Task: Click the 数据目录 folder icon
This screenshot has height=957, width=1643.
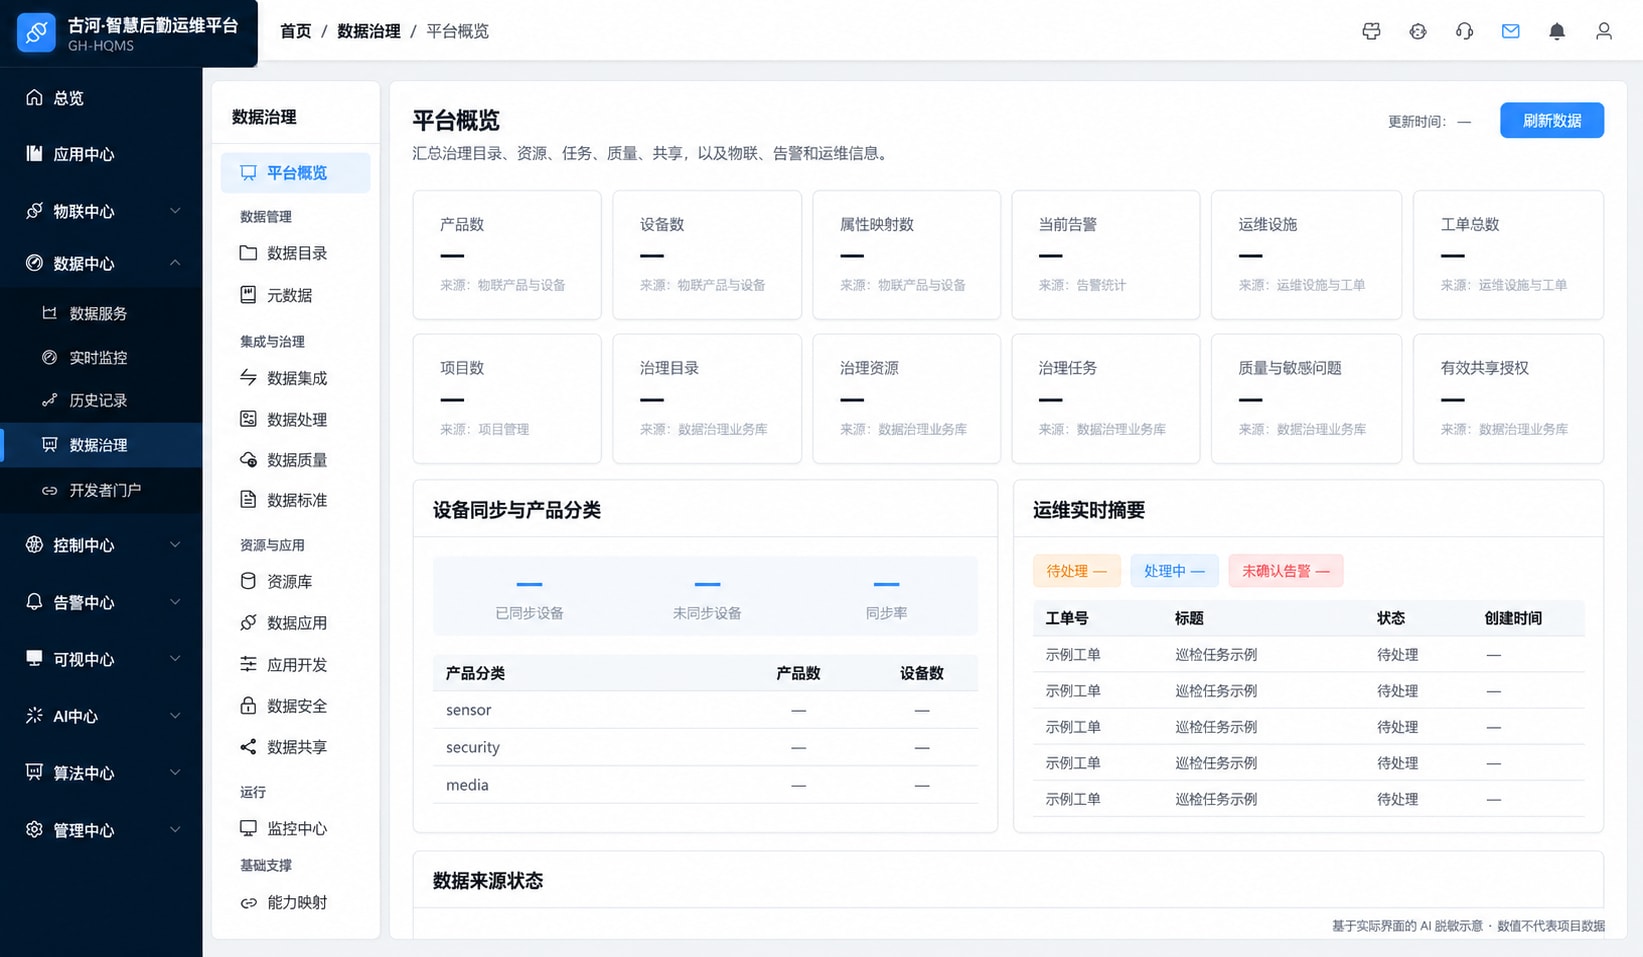Action: pyautogui.click(x=248, y=253)
